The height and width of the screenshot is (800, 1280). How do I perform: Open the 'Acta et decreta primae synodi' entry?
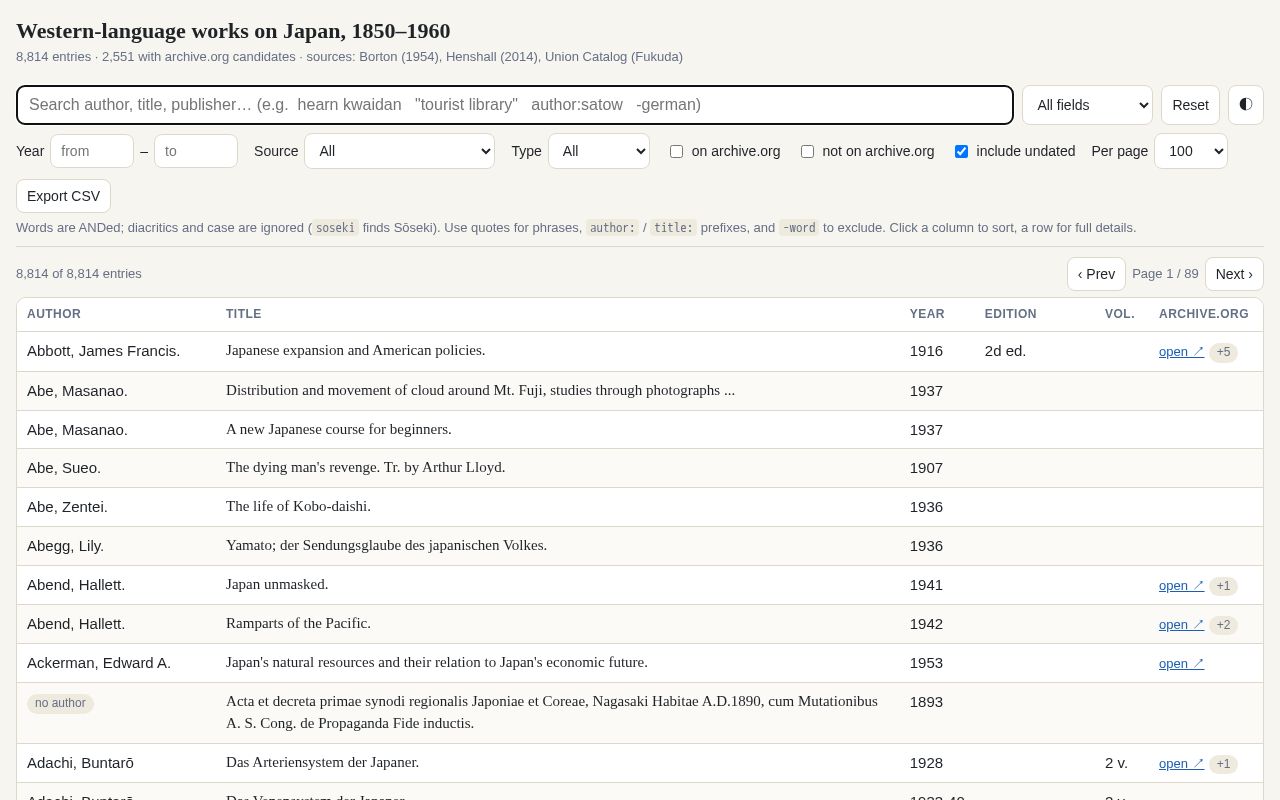point(640,713)
